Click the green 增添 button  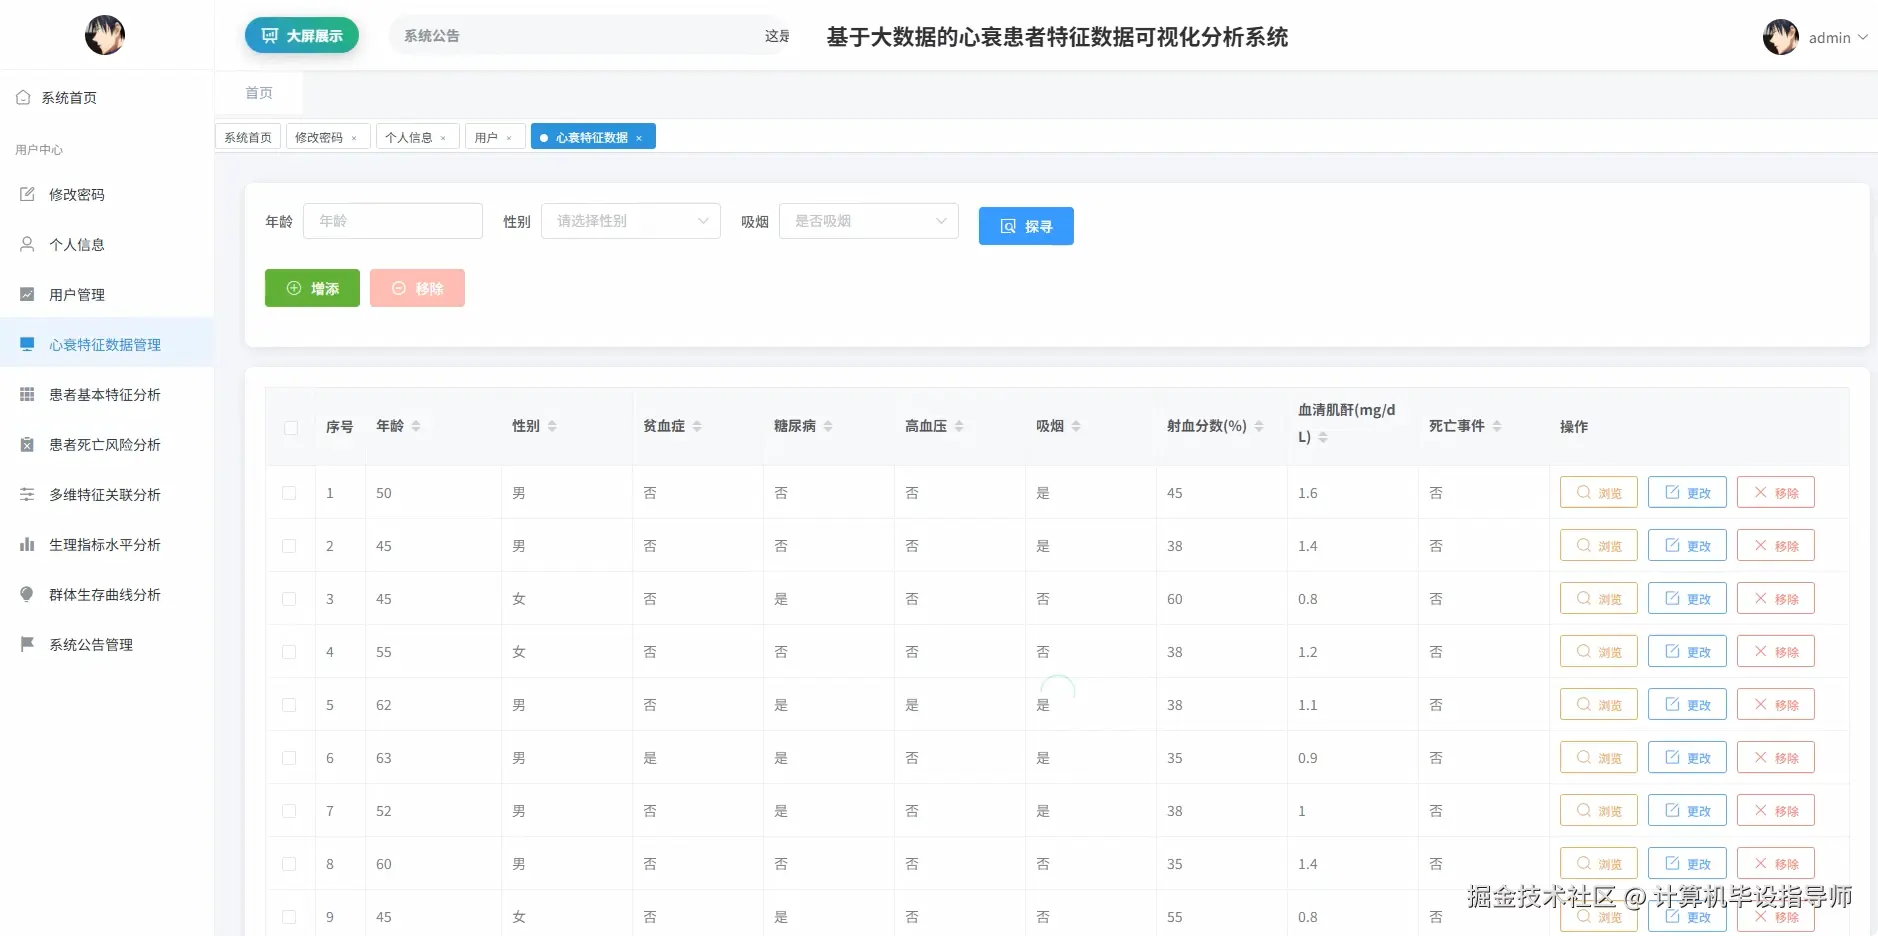(x=312, y=288)
